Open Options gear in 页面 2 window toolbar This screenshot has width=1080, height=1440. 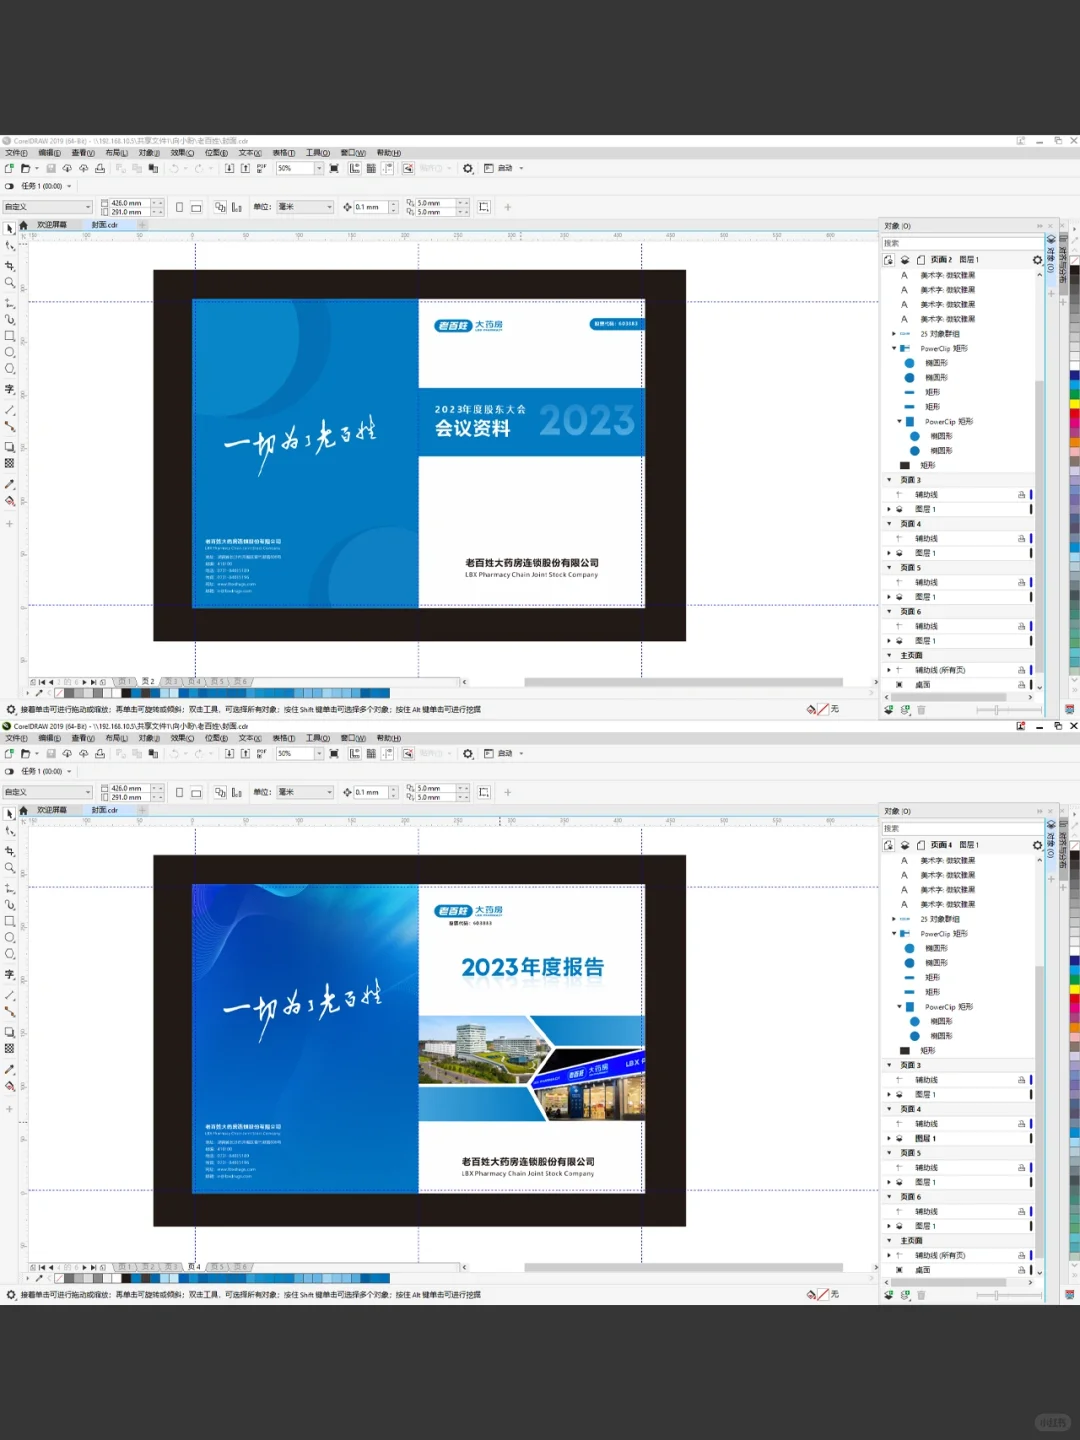[468, 168]
